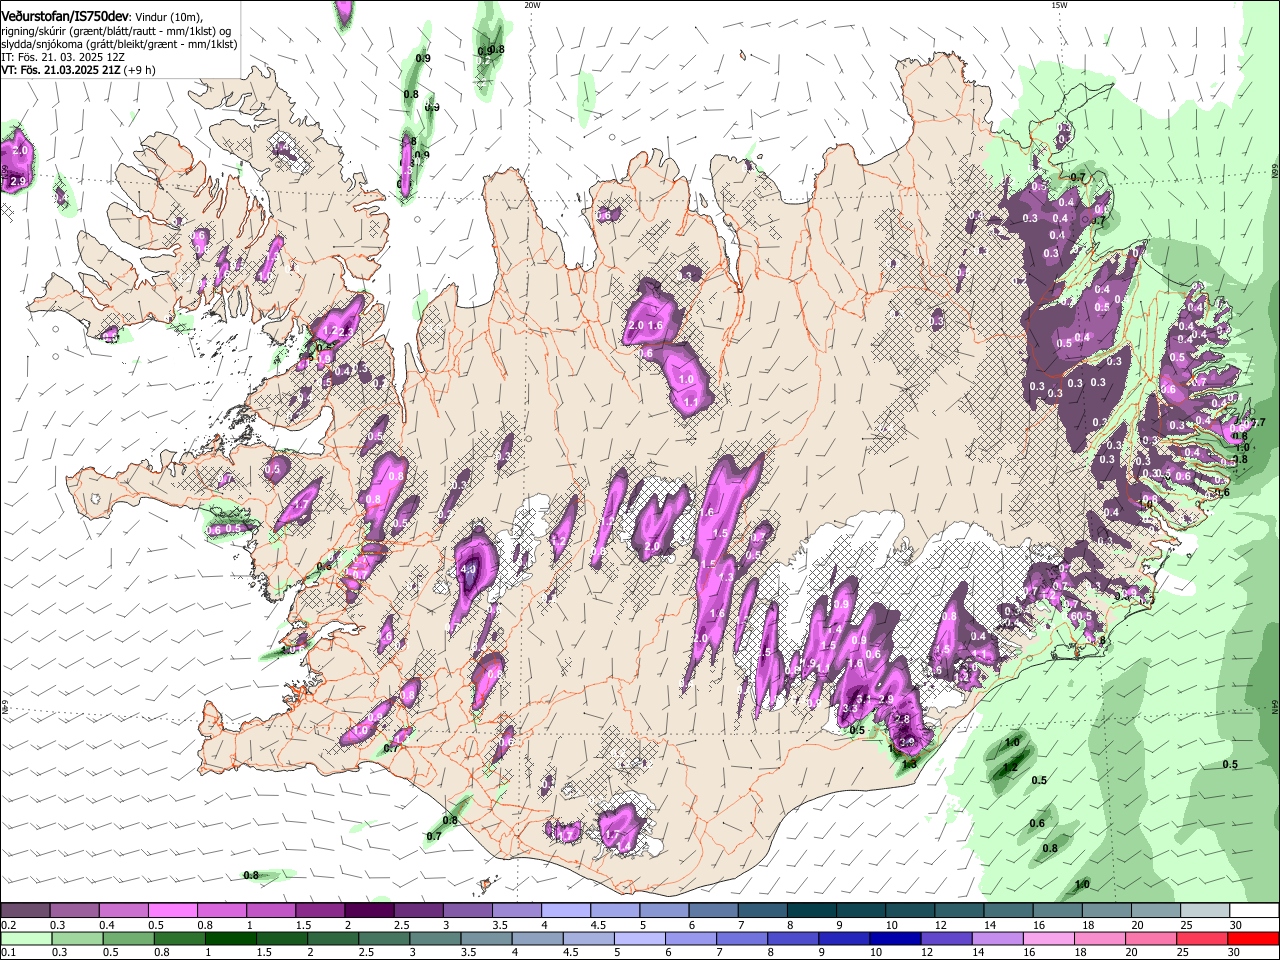Click the palest green 0.1 rain legend swatch
Image resolution: width=1280 pixels, height=960 pixels.
pos(26,939)
